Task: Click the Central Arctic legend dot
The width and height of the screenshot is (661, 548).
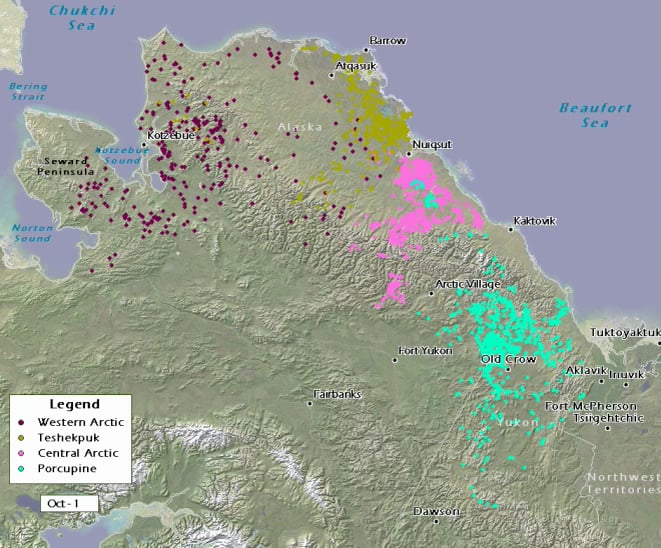Action: [x=21, y=453]
